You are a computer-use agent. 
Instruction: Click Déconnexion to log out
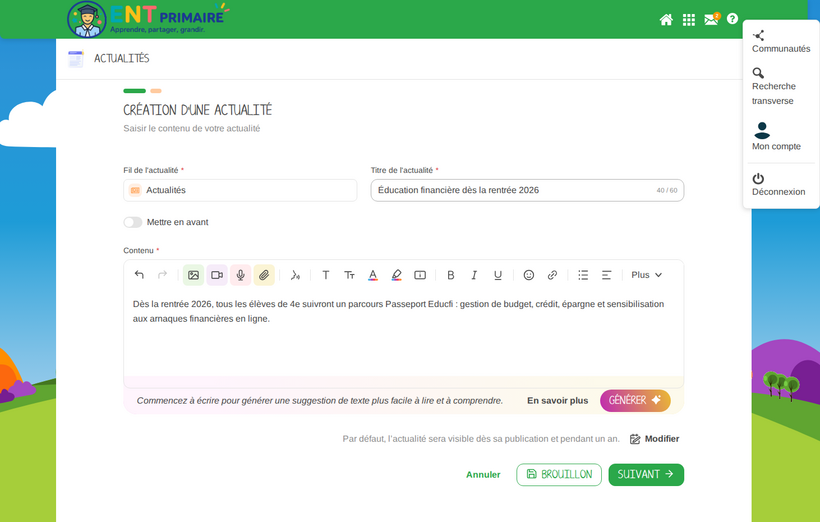point(778,185)
